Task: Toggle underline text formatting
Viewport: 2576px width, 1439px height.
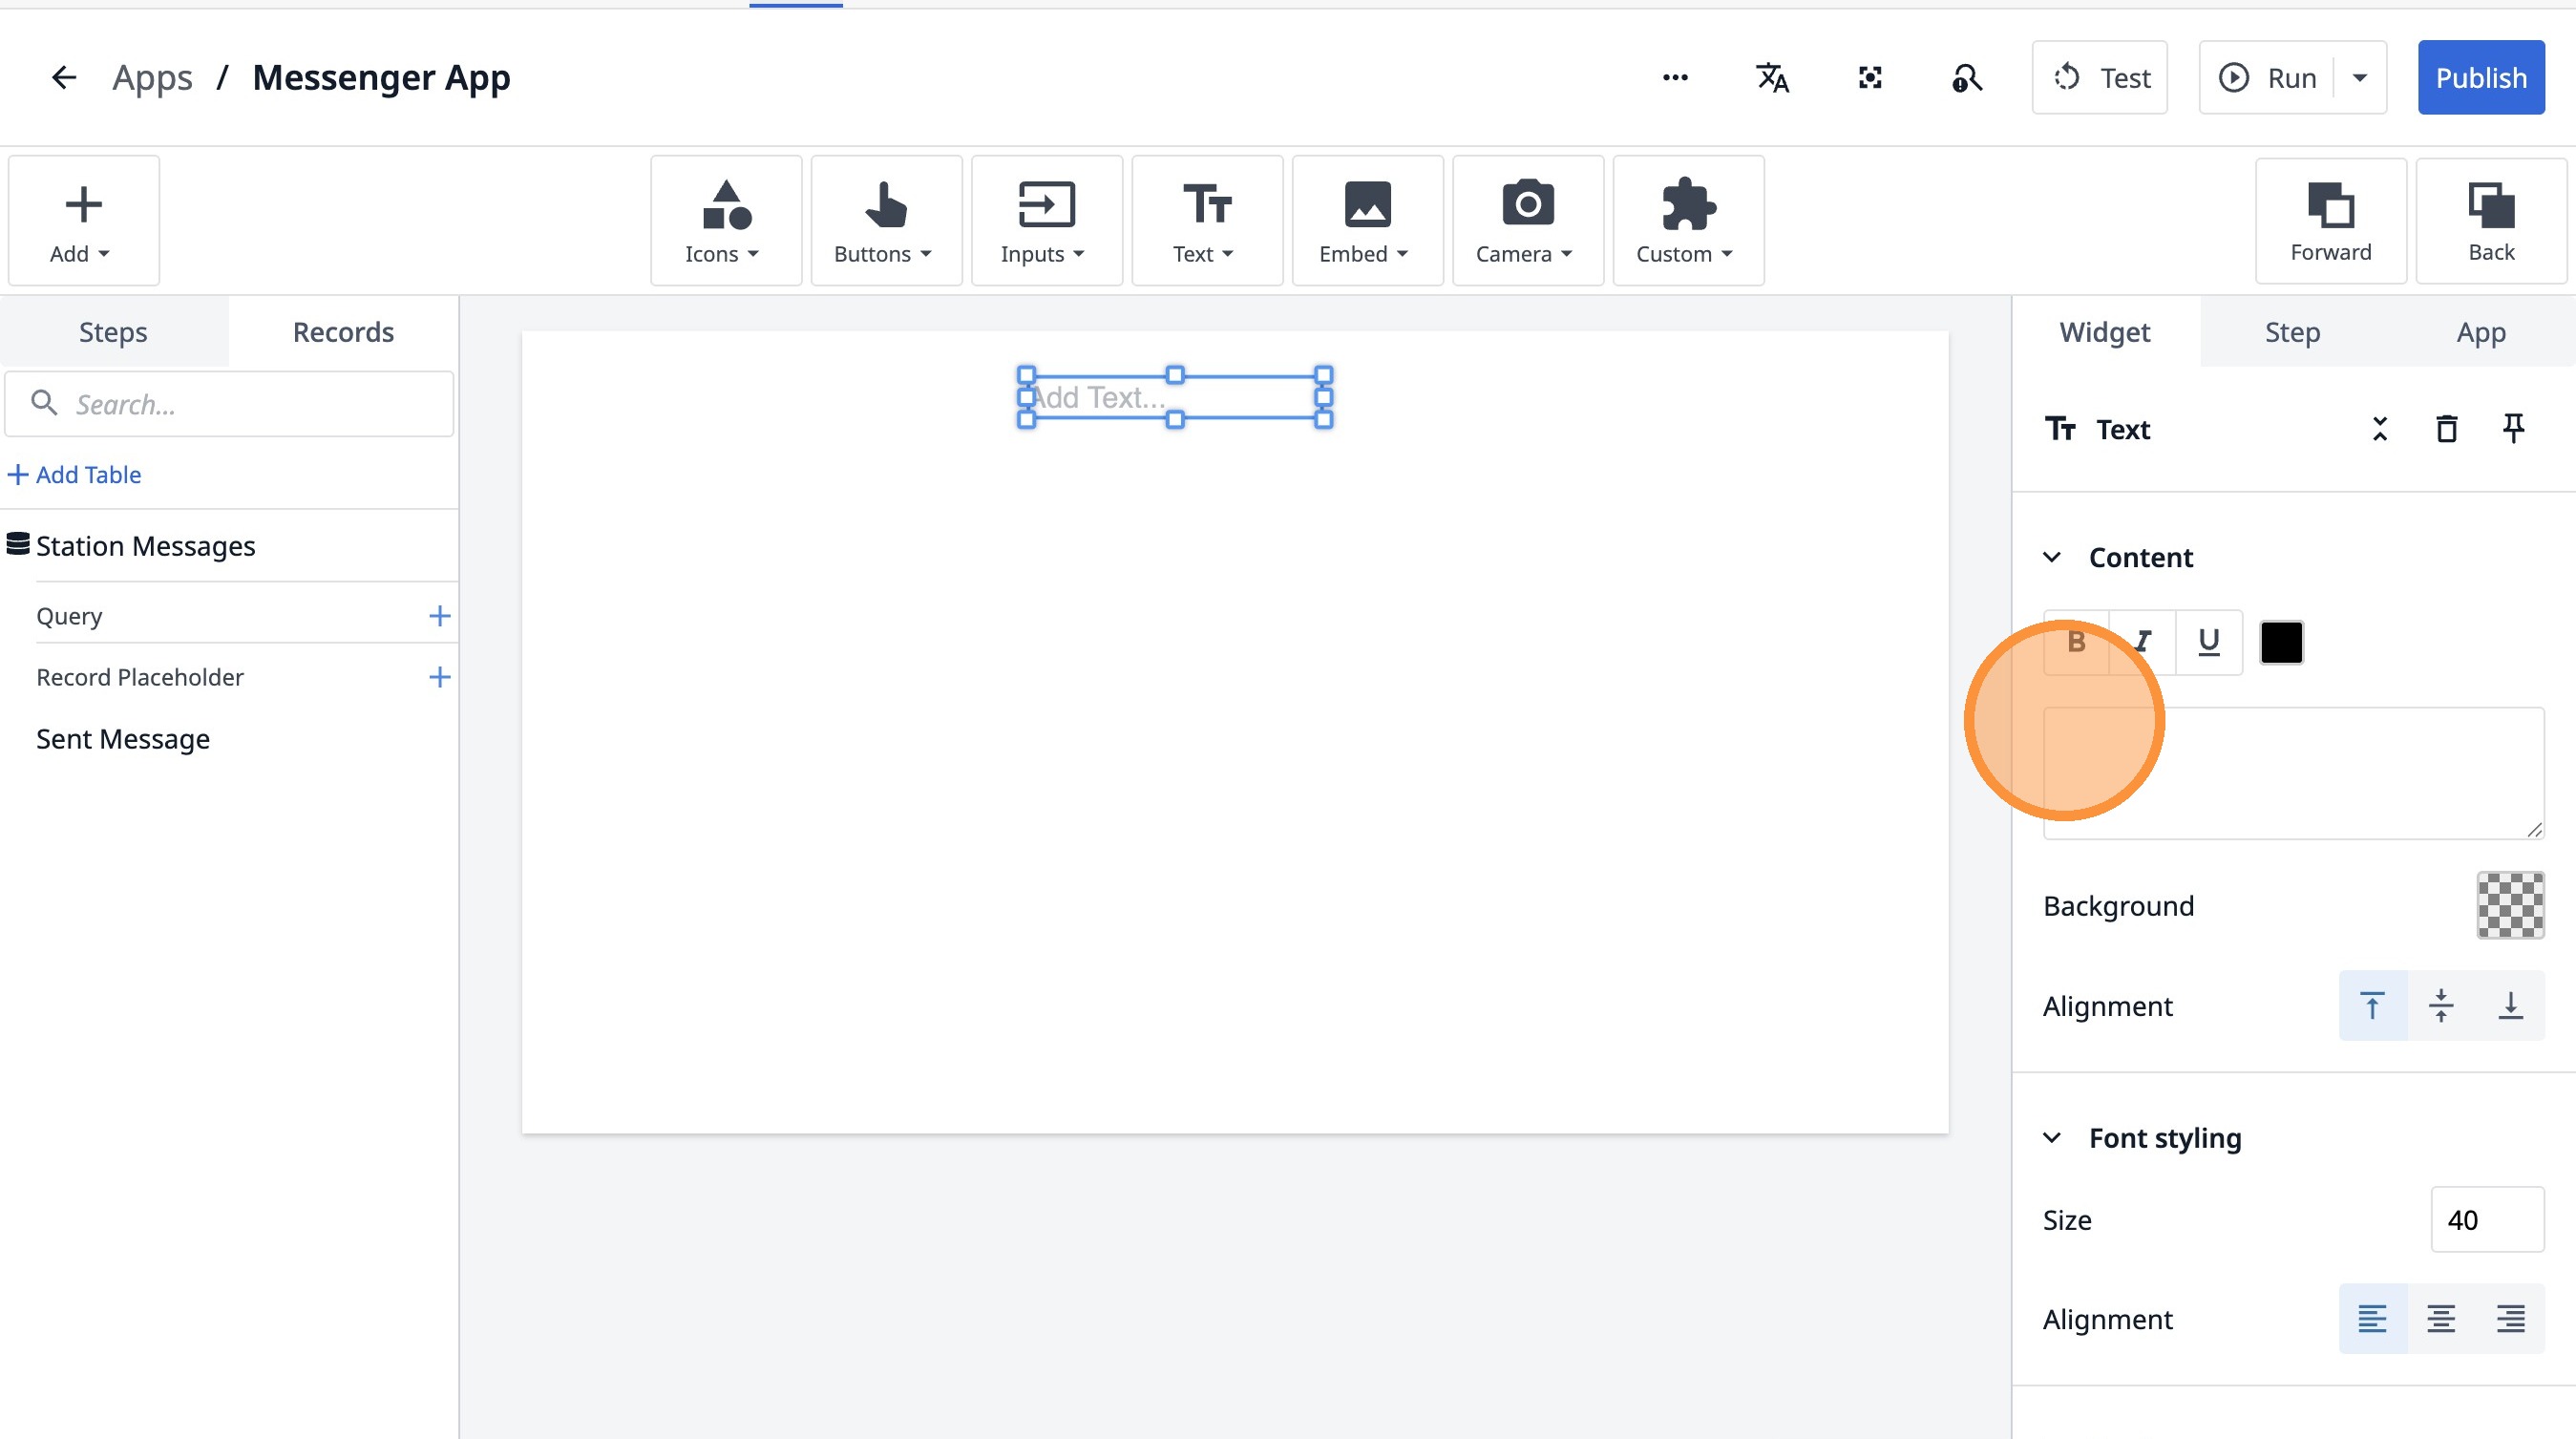Action: pos(2209,642)
